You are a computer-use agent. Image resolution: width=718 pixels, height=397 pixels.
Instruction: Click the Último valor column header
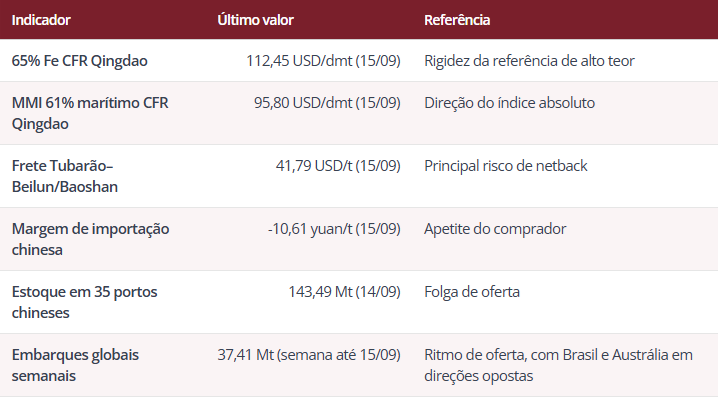(256, 20)
